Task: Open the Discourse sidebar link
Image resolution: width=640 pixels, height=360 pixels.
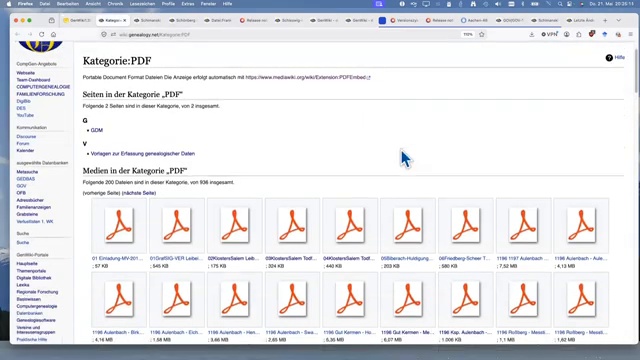Action: [x=26, y=137]
